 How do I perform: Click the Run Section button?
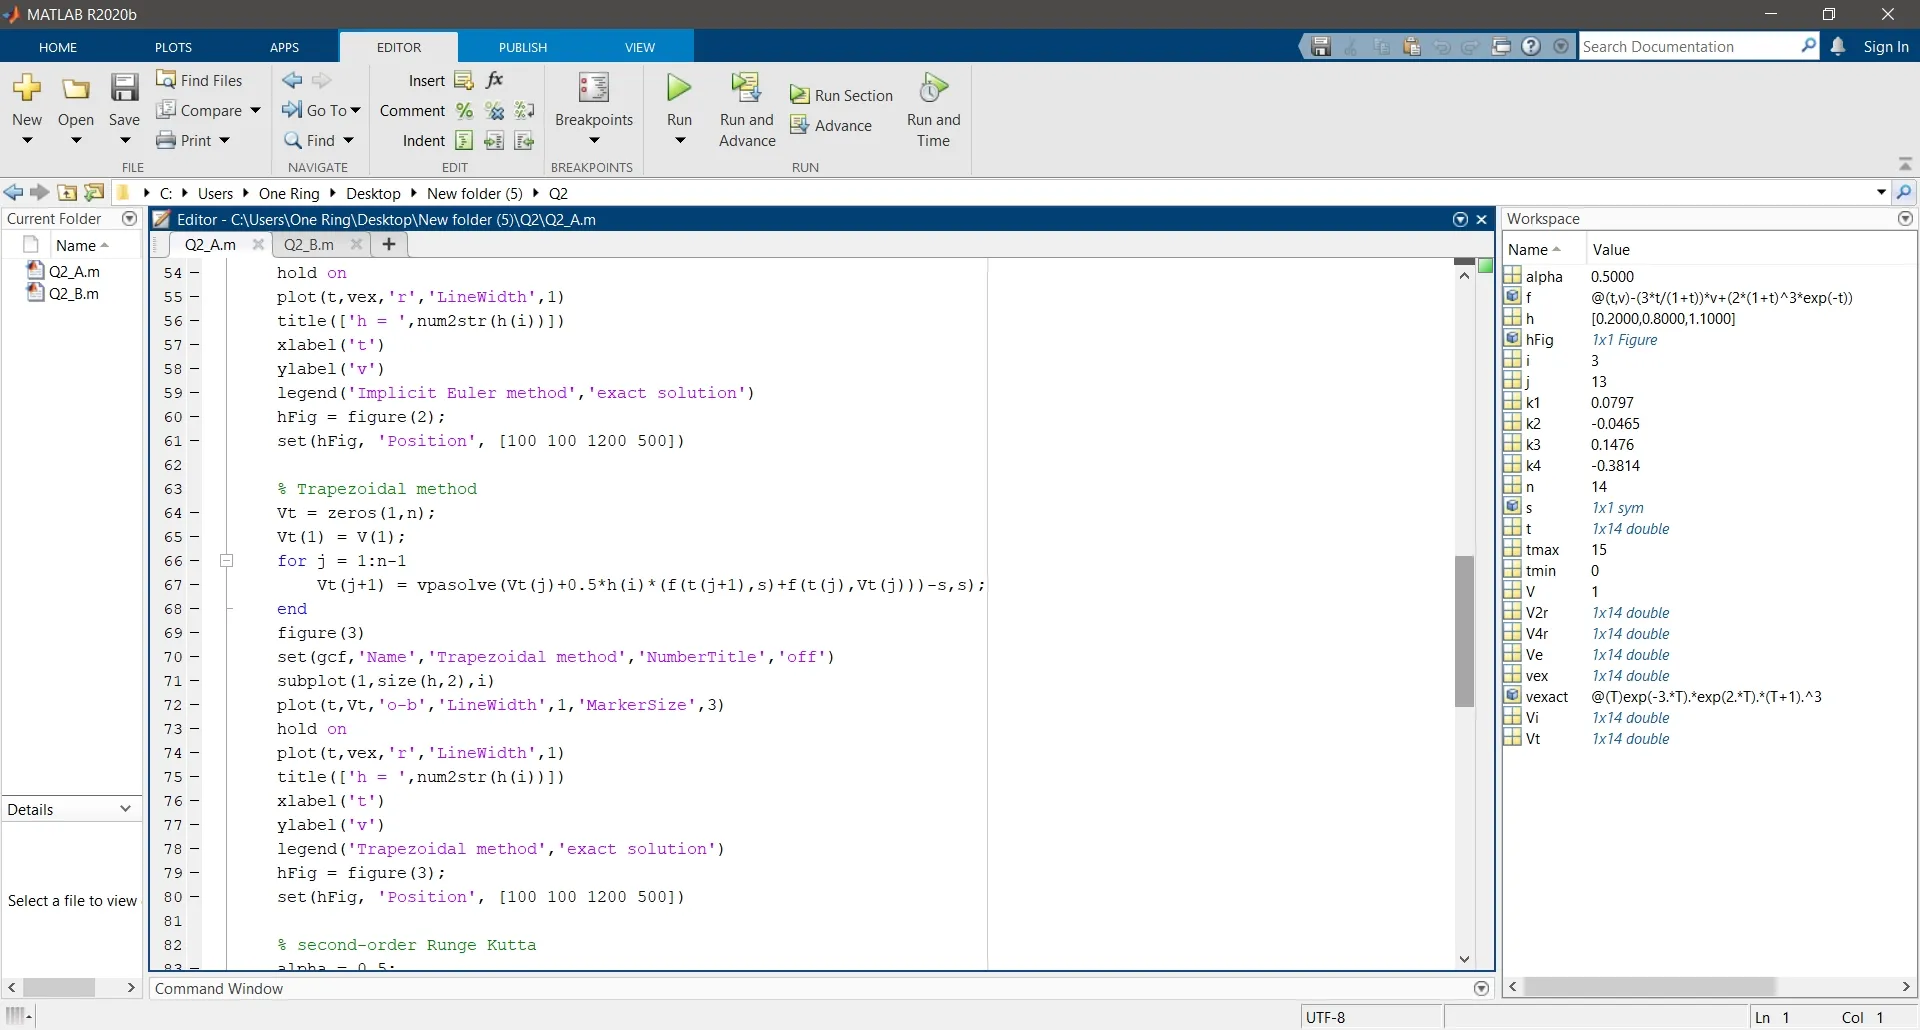point(842,96)
